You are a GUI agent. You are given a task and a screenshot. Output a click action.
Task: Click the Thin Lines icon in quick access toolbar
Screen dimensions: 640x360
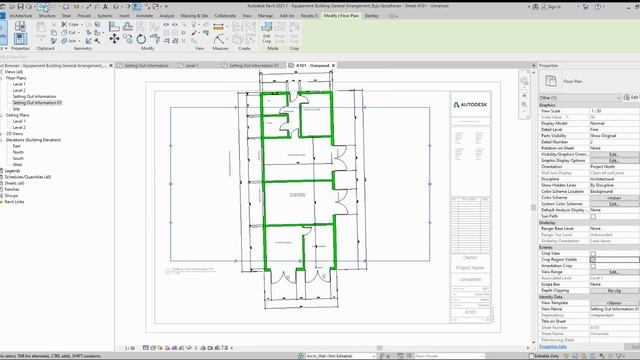pos(137,7)
